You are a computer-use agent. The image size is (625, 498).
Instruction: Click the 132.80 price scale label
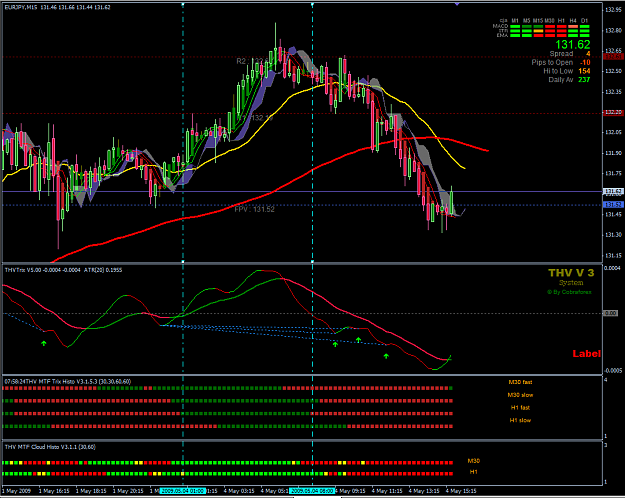coord(613,30)
